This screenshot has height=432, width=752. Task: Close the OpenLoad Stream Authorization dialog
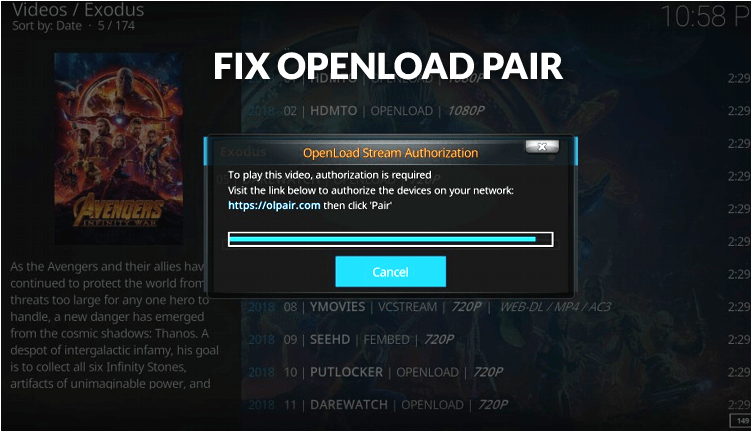542,147
